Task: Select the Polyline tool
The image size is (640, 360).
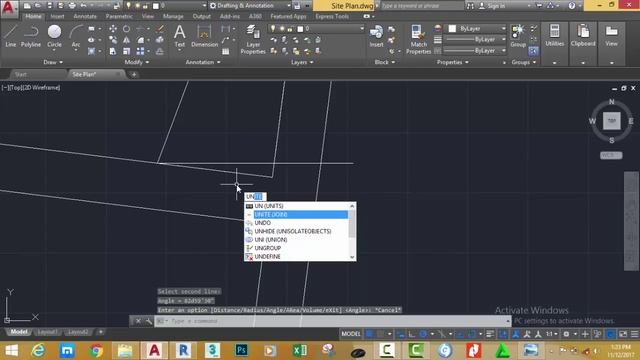Action: (x=31, y=36)
